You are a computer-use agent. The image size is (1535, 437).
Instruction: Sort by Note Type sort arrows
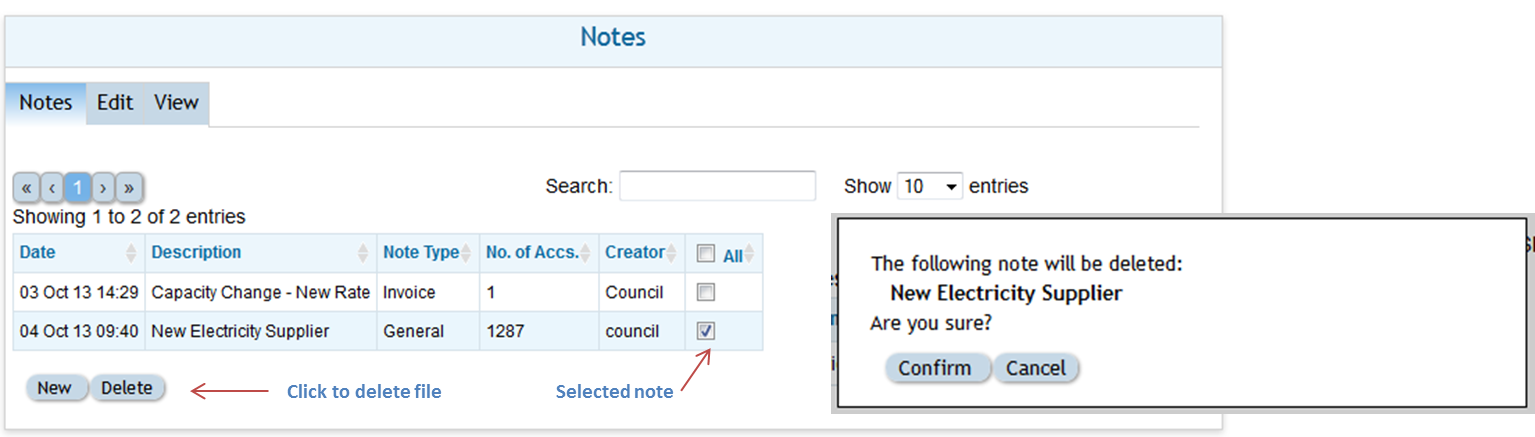pyautogui.click(x=466, y=253)
